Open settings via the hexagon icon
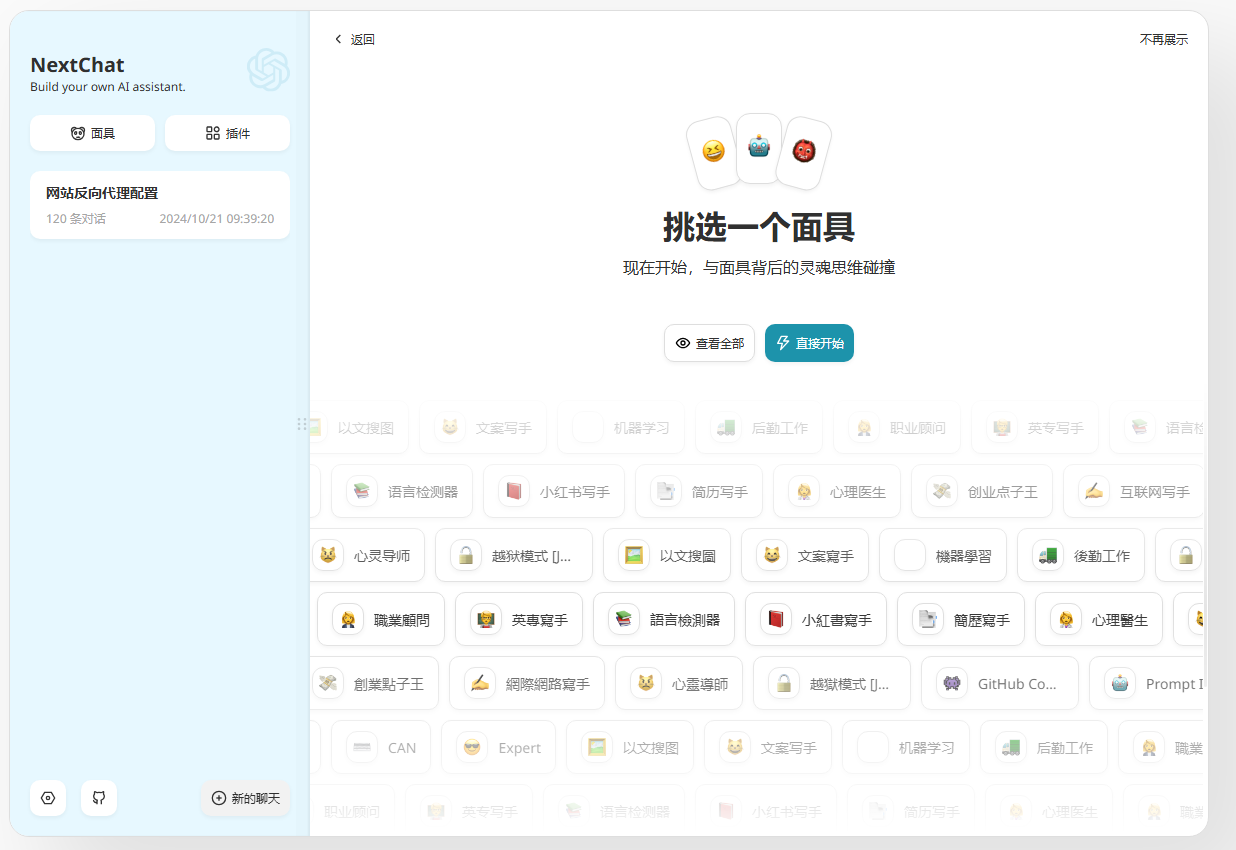 pyautogui.click(x=48, y=798)
